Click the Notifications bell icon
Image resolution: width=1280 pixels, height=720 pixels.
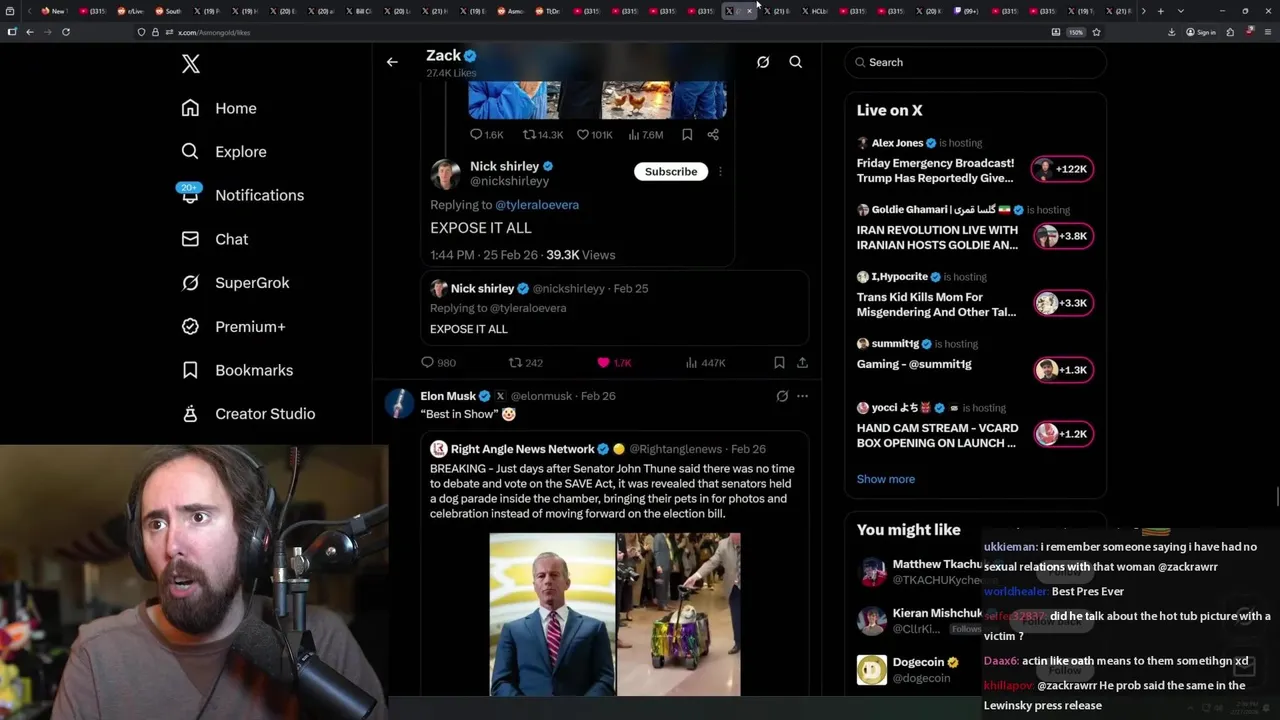click(x=190, y=195)
